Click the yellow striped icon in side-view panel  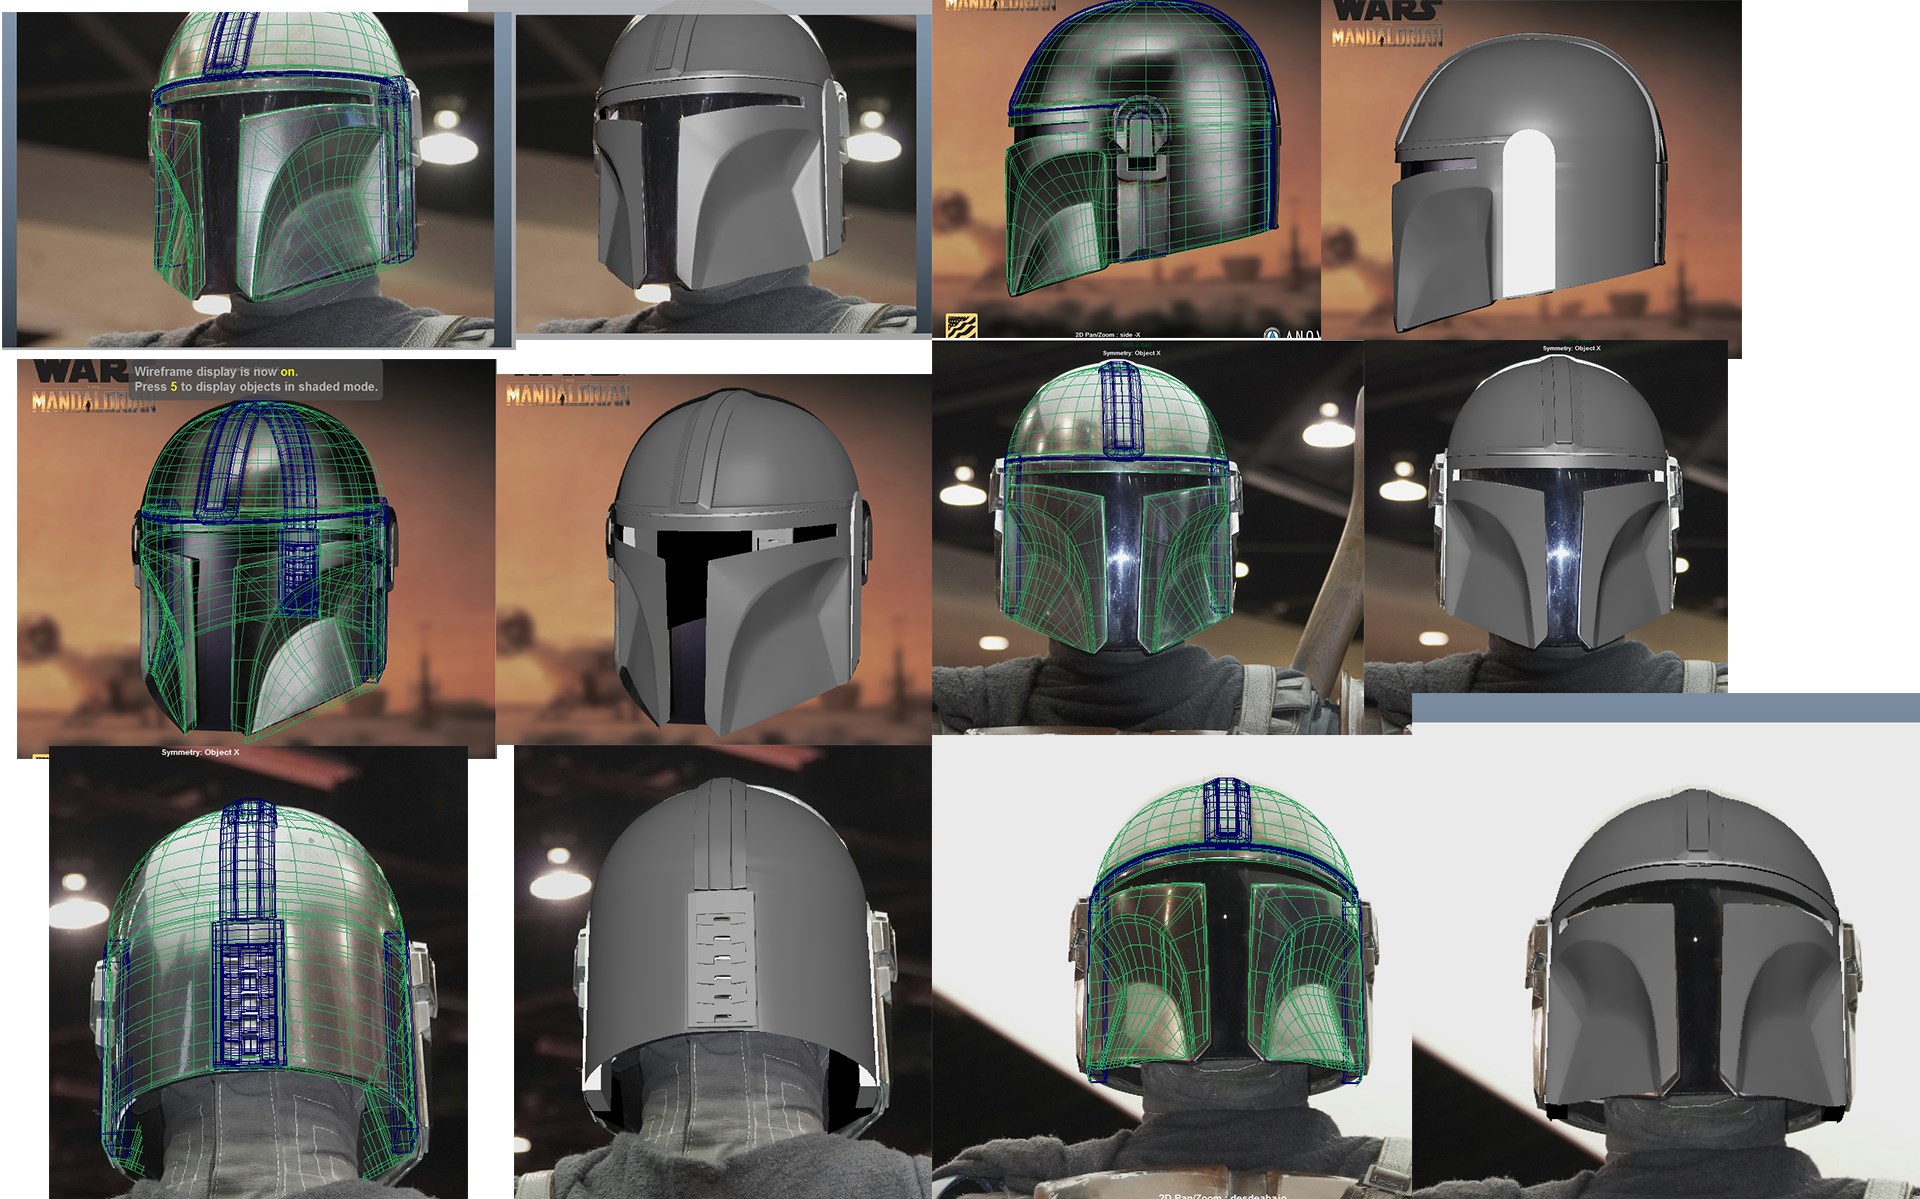tap(961, 325)
